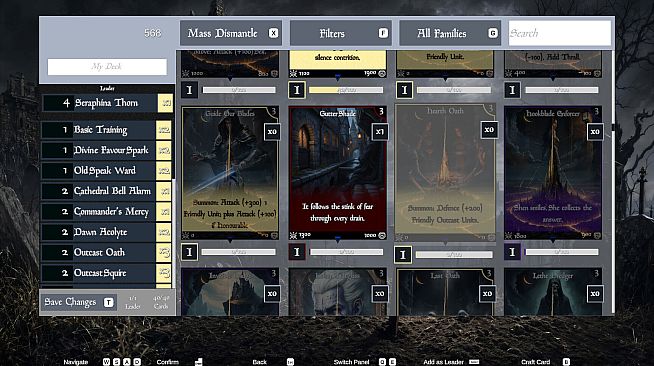Open the All Families selector

pos(450,33)
